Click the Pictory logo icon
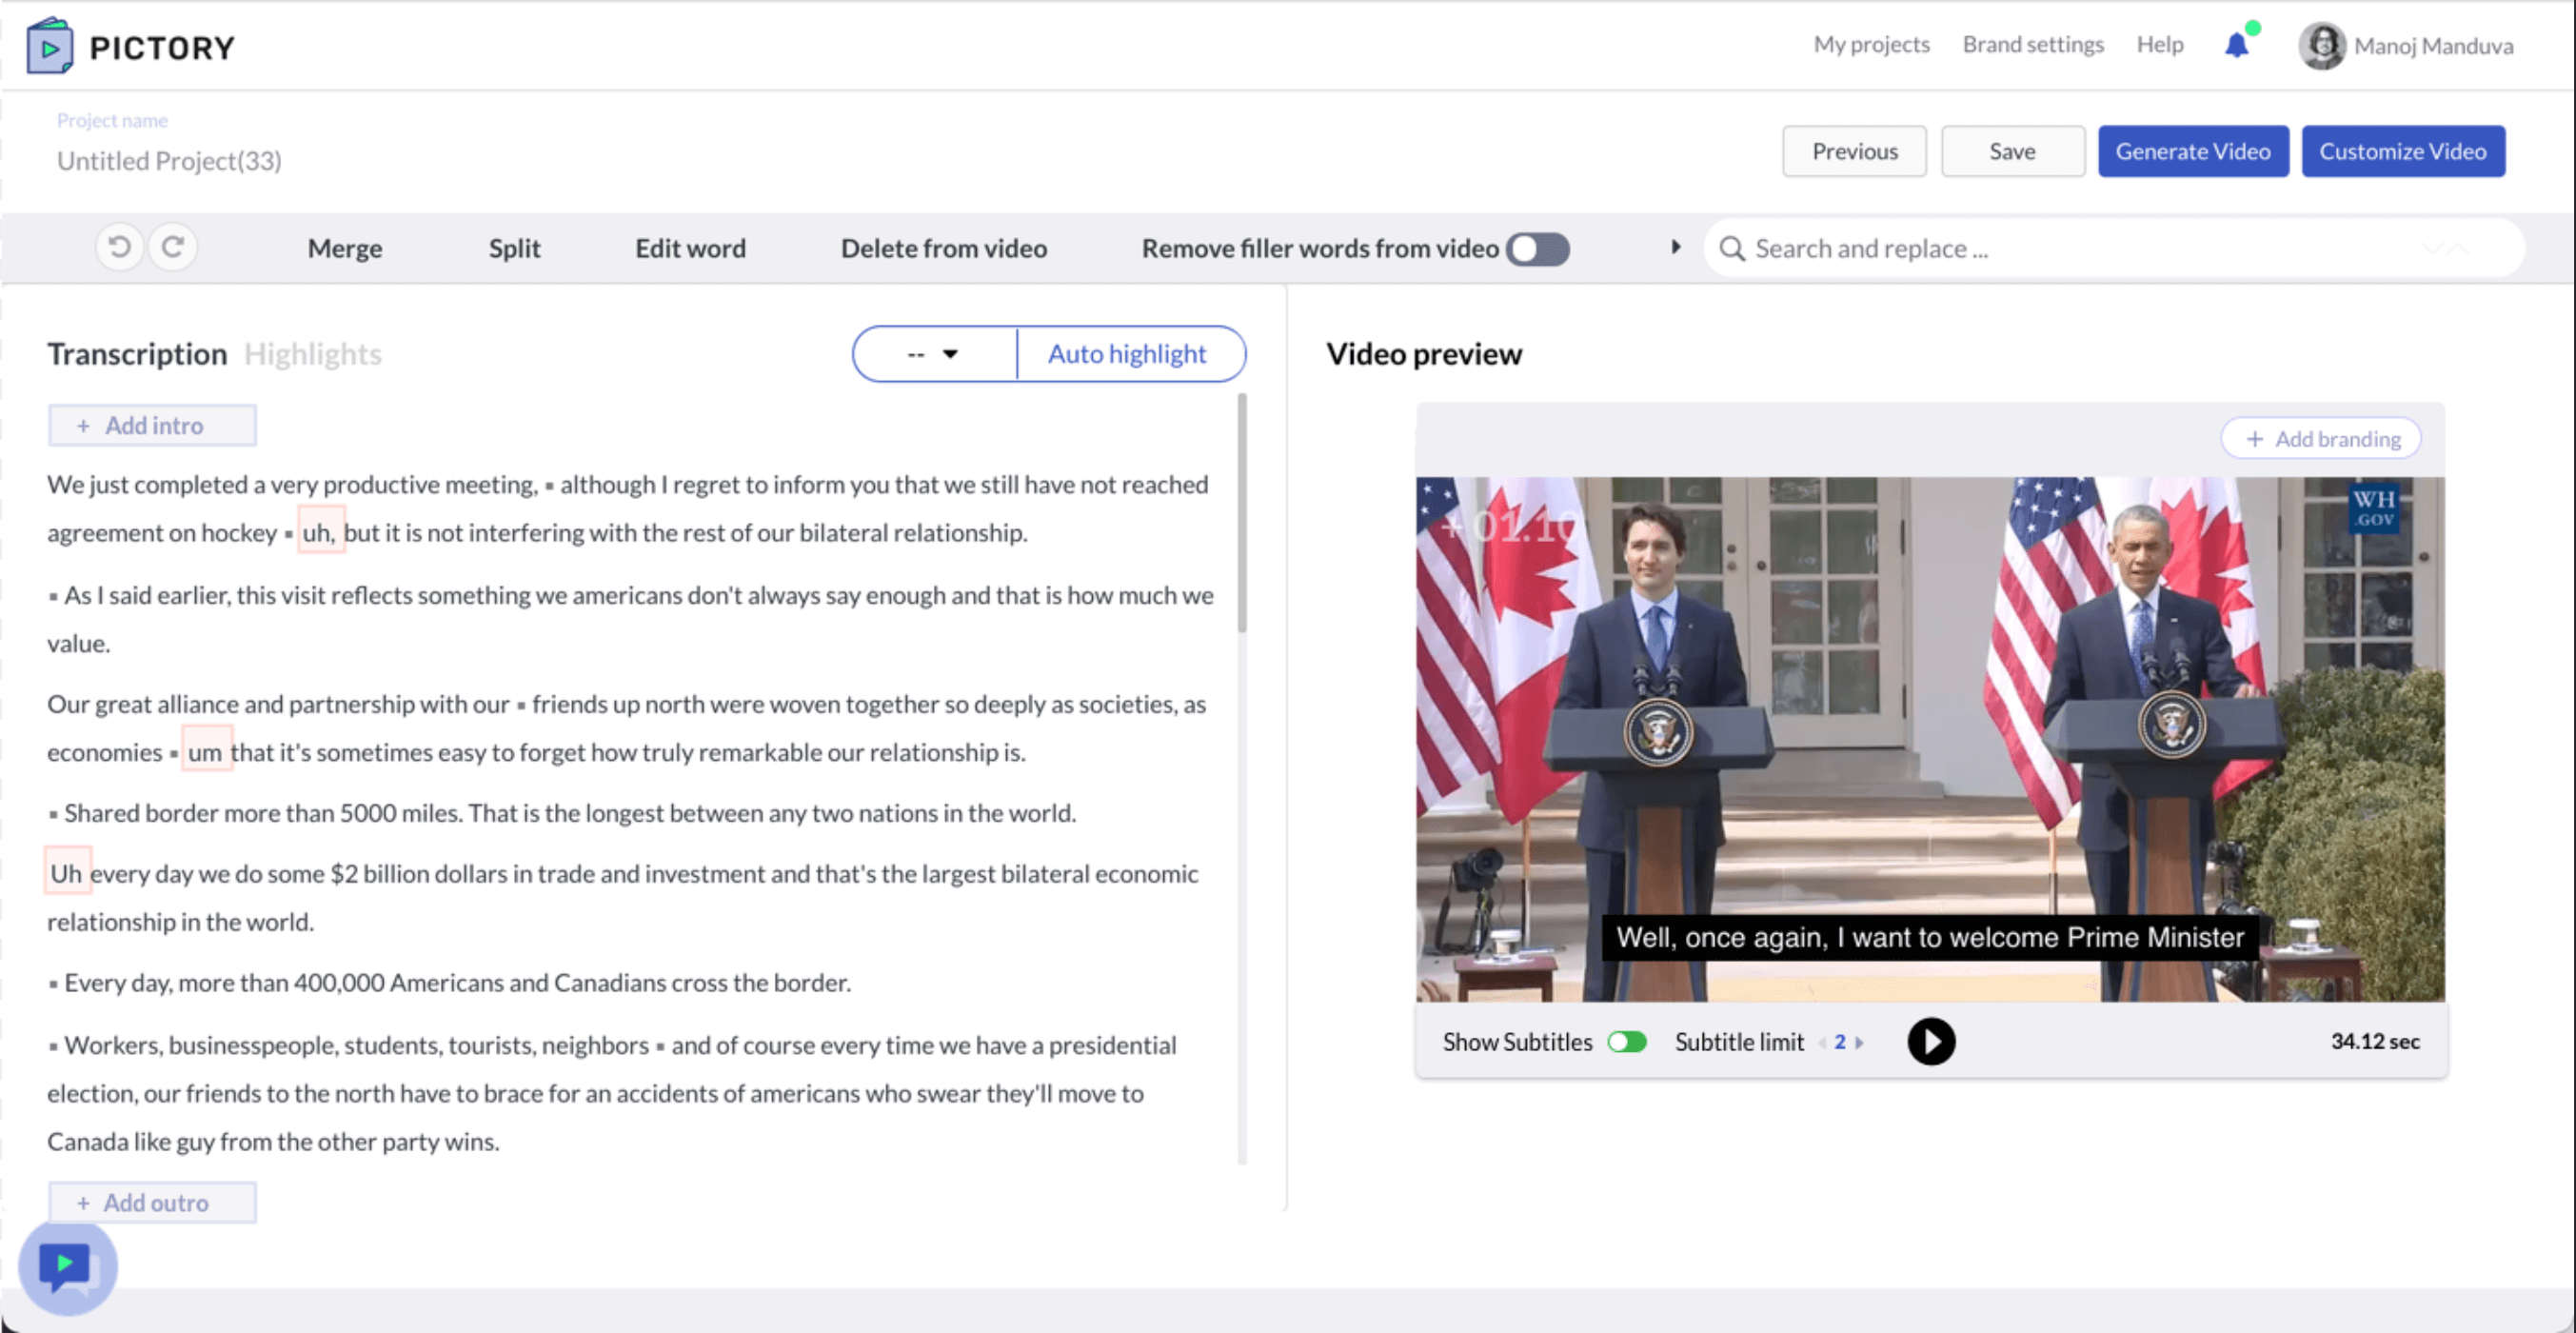Image resolution: width=2576 pixels, height=1333 pixels. pos(50,46)
